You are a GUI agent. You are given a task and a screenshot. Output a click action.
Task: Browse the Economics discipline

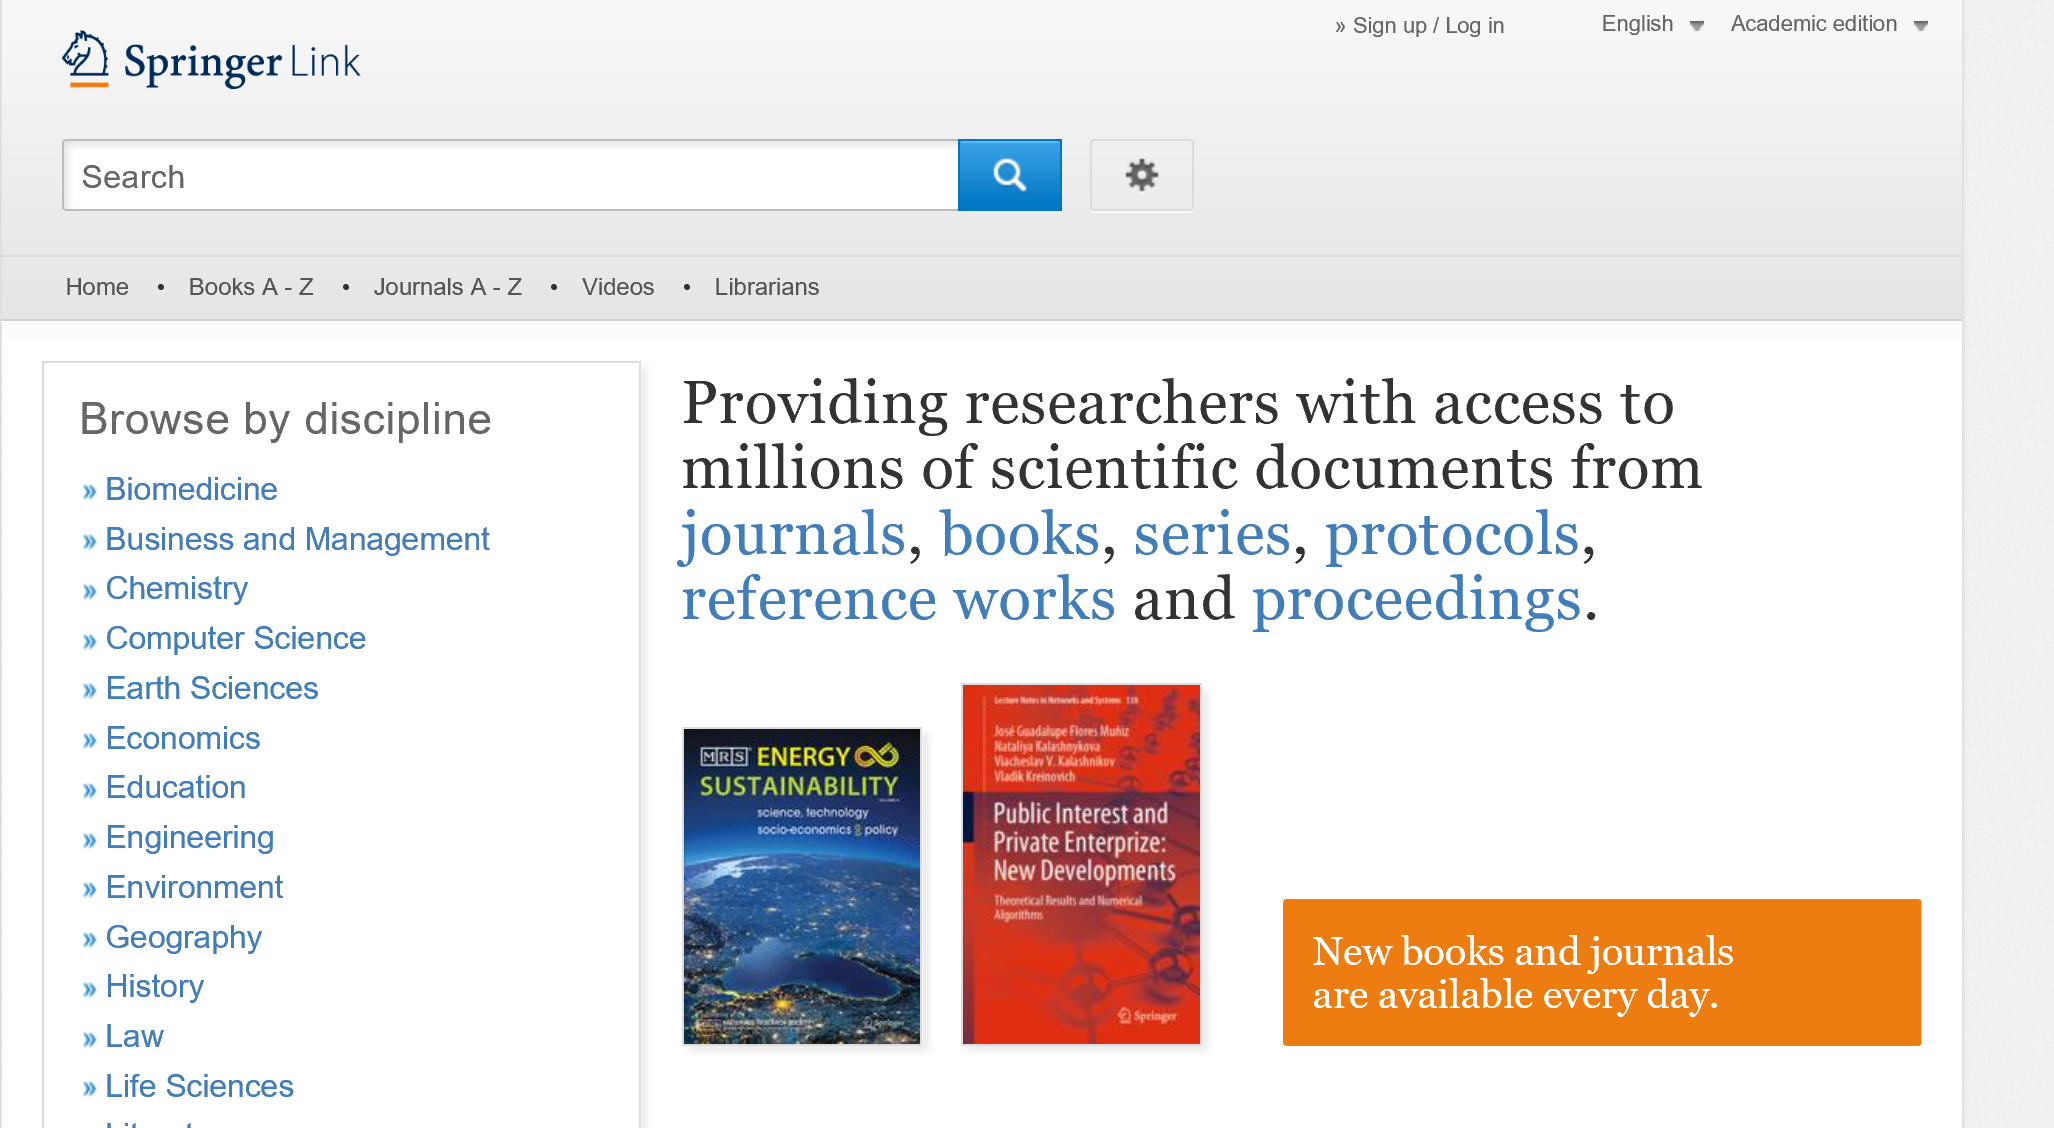point(183,738)
